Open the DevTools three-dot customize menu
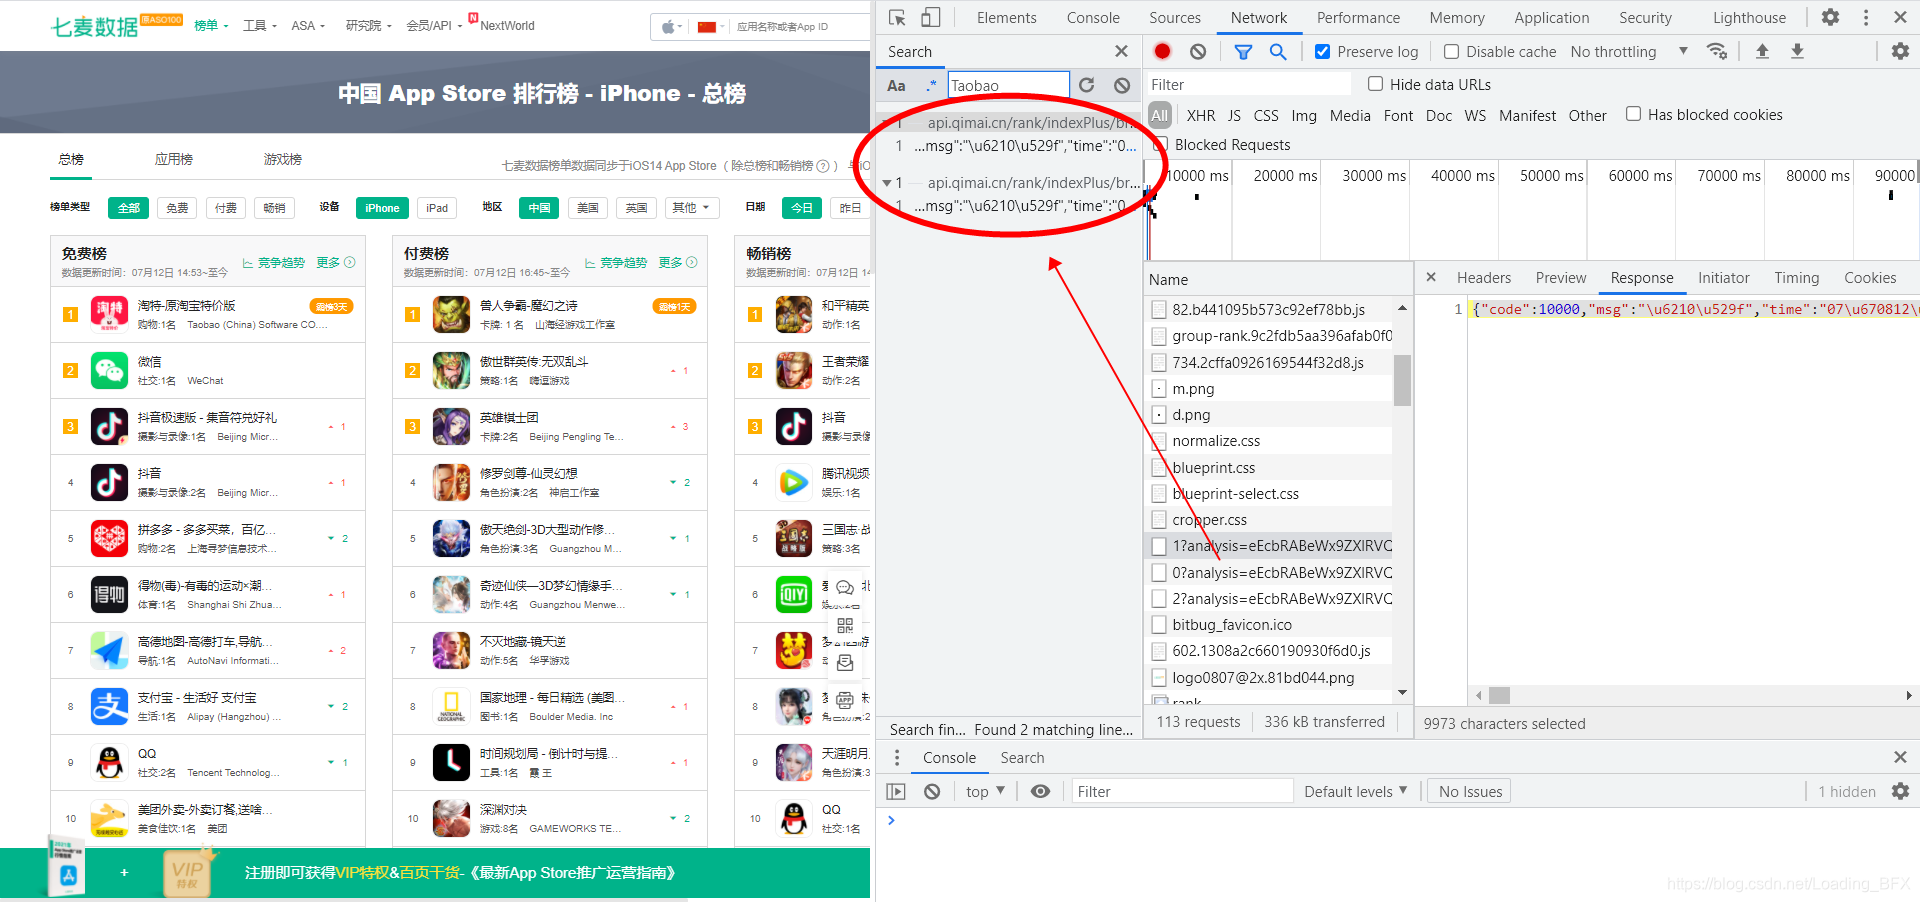This screenshot has height=902, width=1920. (1866, 17)
